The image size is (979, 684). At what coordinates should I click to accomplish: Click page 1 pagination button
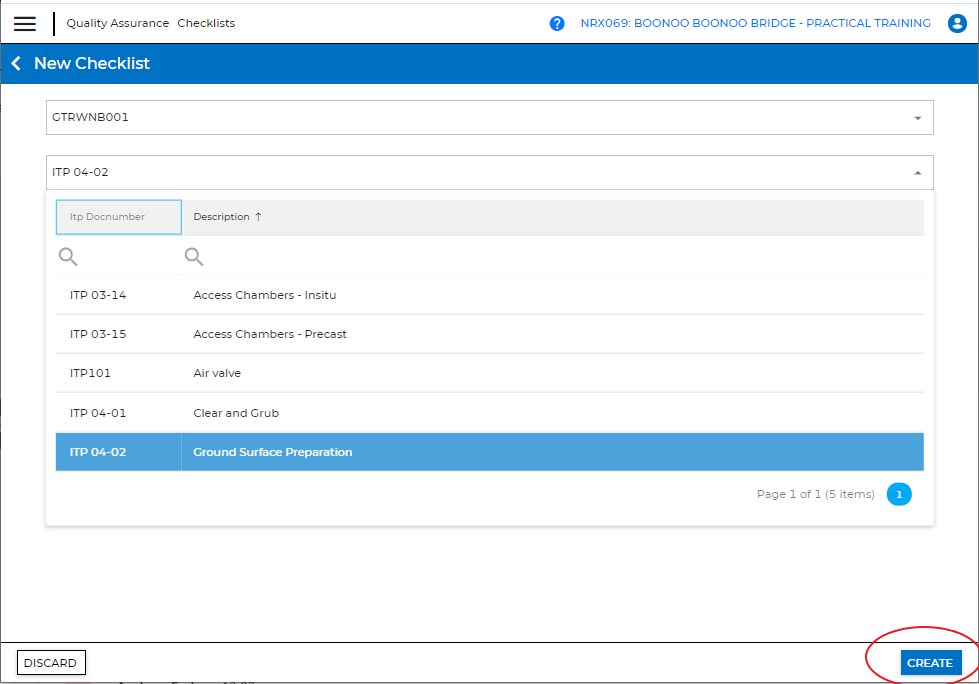(898, 494)
